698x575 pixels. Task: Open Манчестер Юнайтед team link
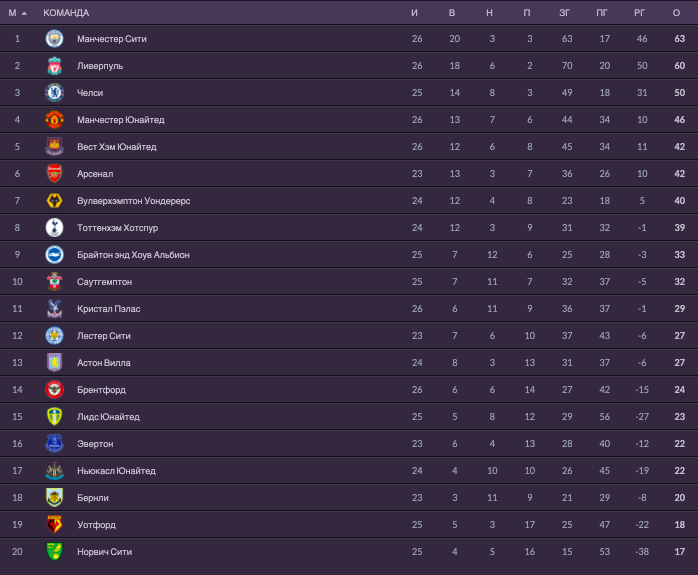tap(120, 120)
